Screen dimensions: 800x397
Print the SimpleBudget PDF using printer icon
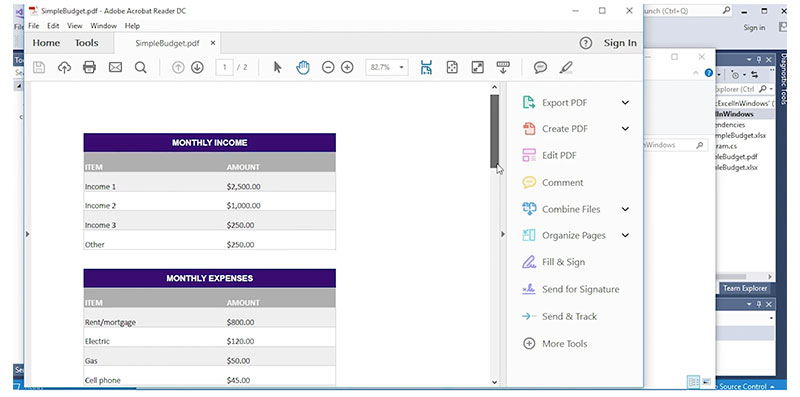89,67
